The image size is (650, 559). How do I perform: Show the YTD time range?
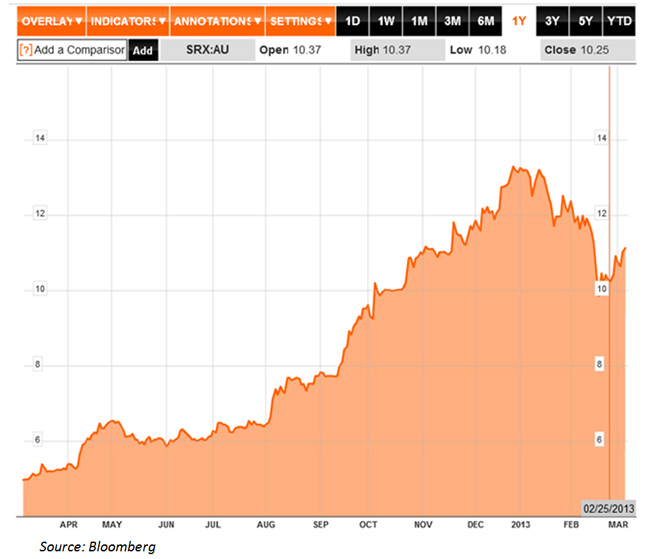621,21
